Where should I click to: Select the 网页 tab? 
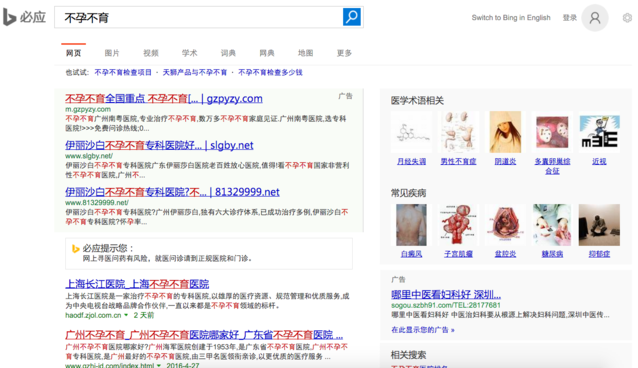coord(74,53)
